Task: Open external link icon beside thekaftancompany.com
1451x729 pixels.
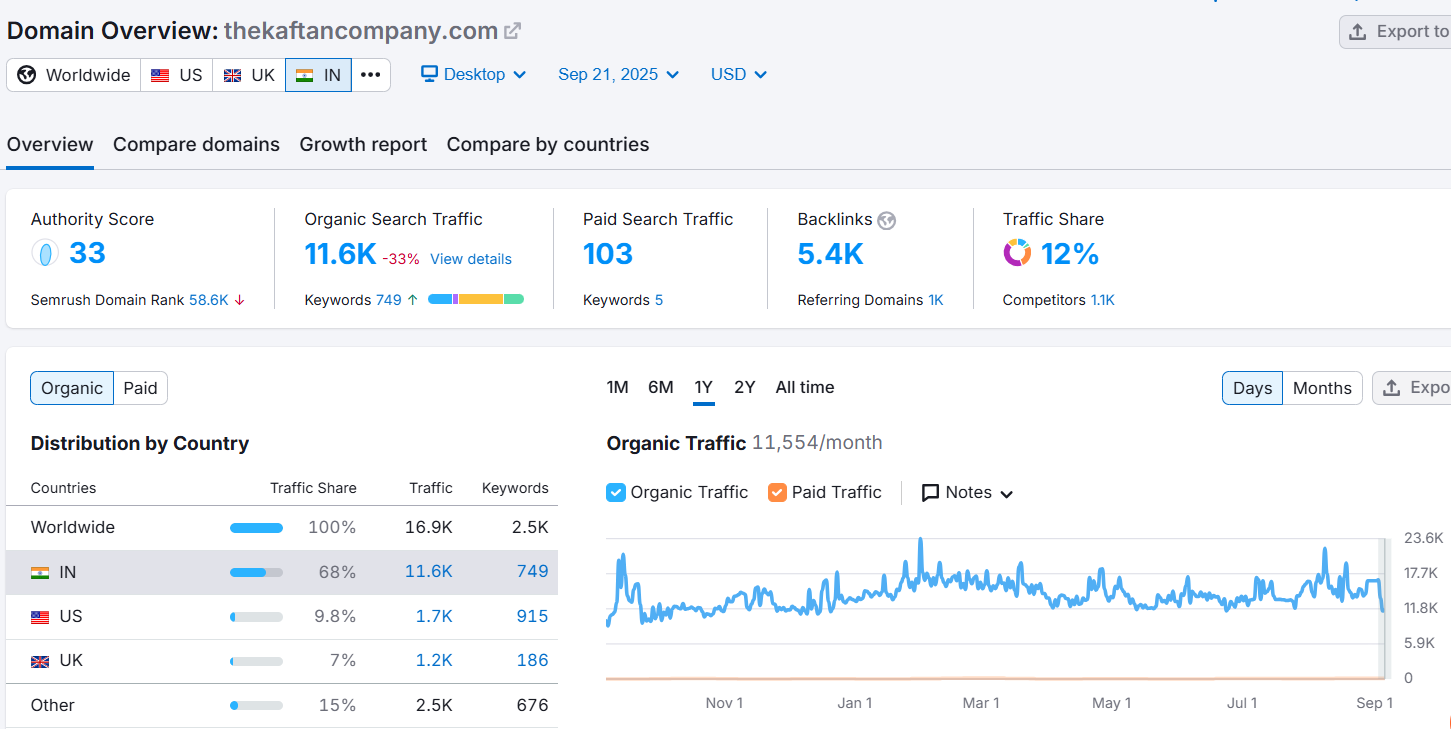Action: pyautogui.click(x=512, y=31)
